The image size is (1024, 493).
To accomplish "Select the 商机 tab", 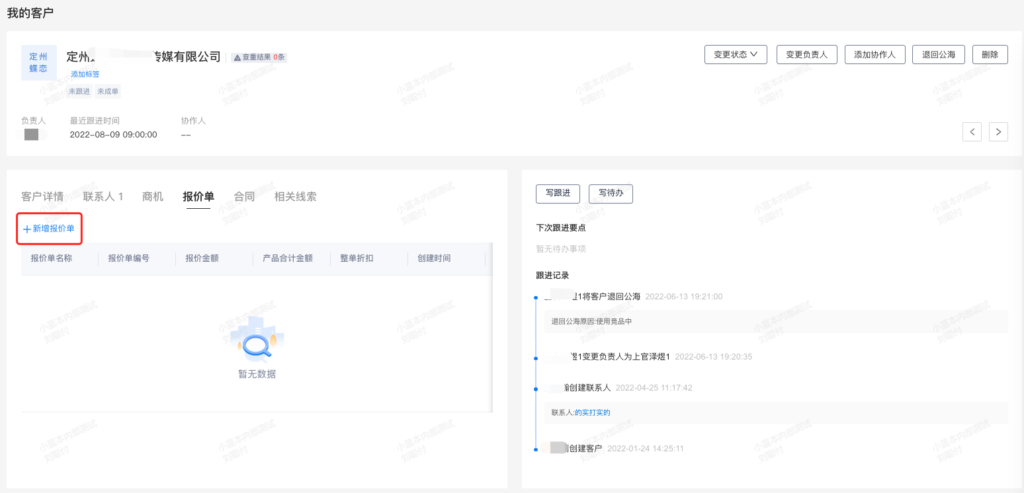I will 153,197.
